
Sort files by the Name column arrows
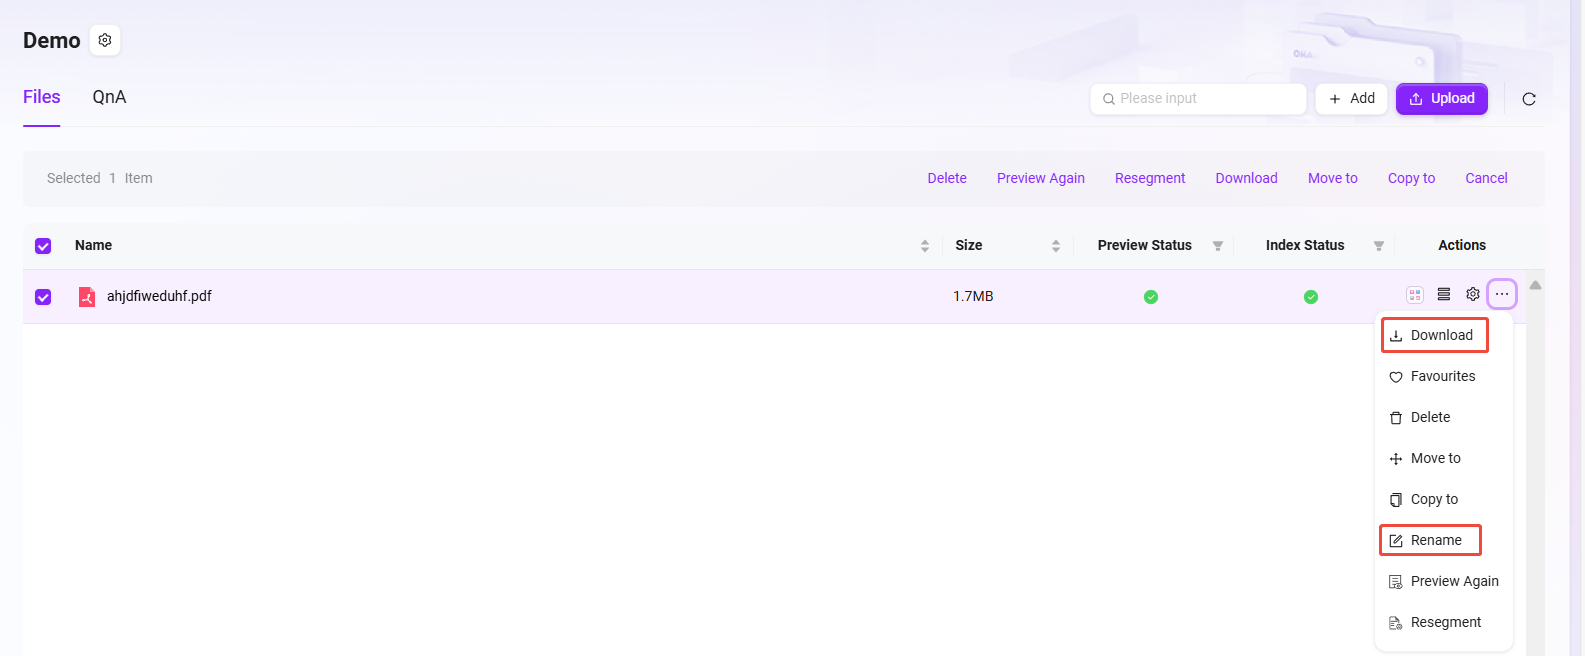(x=924, y=246)
